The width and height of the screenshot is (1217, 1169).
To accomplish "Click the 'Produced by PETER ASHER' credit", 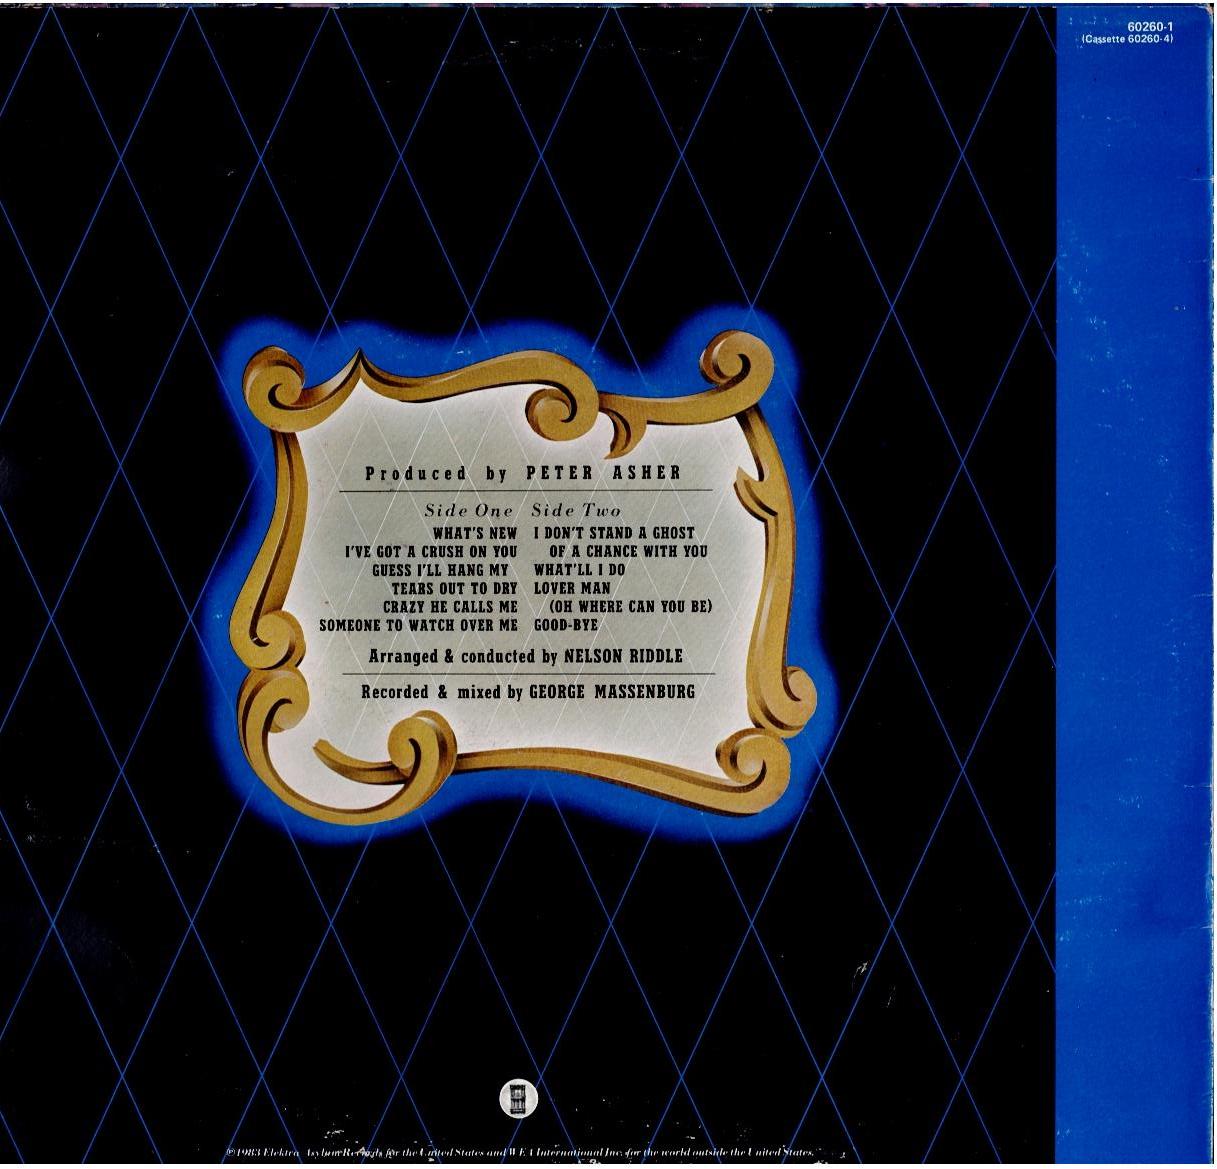I will 523,474.
